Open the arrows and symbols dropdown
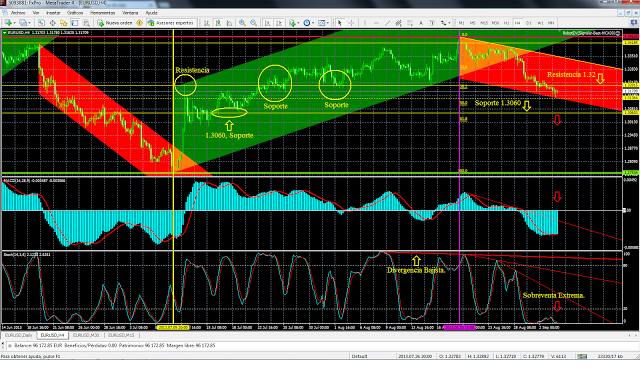The height and width of the screenshot is (384, 640). click(445, 23)
